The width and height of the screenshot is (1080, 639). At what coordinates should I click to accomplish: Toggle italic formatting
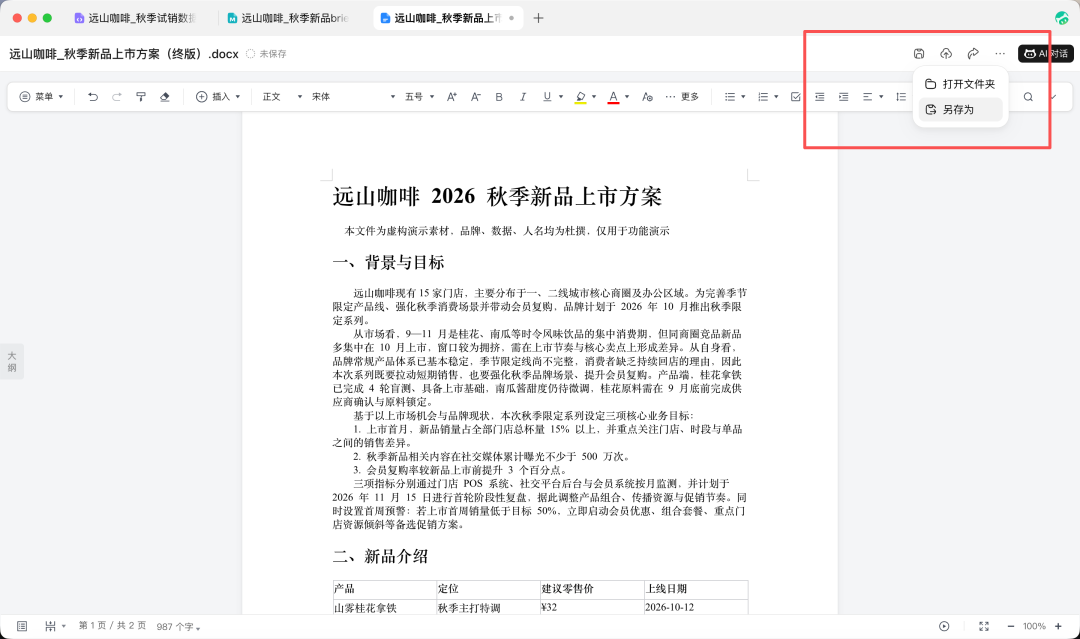click(x=523, y=97)
